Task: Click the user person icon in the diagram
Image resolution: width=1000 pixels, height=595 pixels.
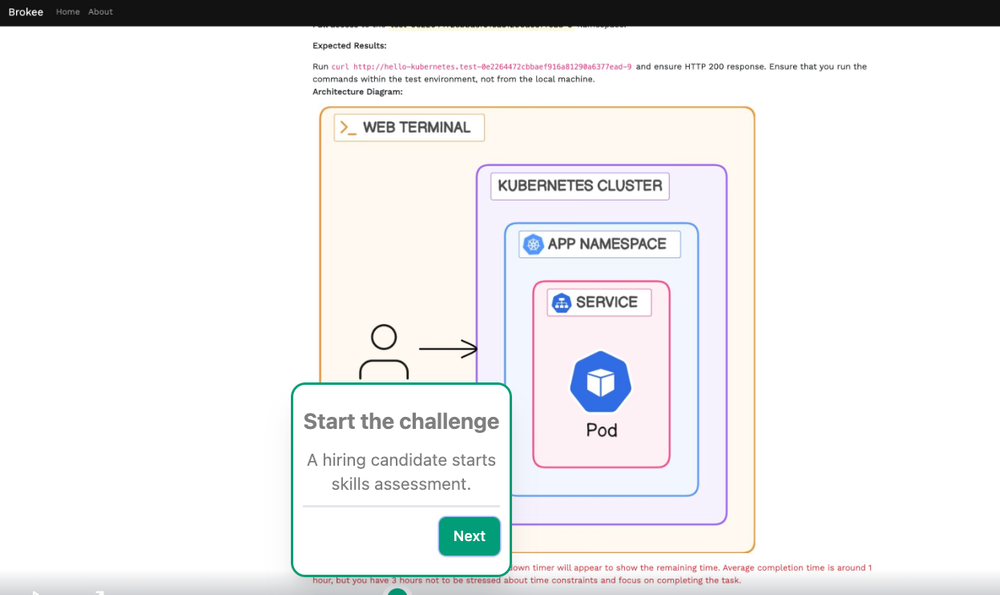Action: 384,352
